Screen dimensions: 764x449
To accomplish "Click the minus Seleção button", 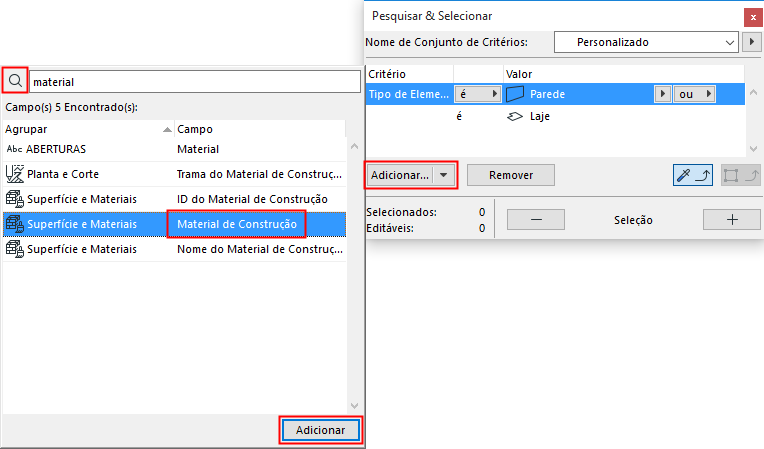I will [x=536, y=220].
